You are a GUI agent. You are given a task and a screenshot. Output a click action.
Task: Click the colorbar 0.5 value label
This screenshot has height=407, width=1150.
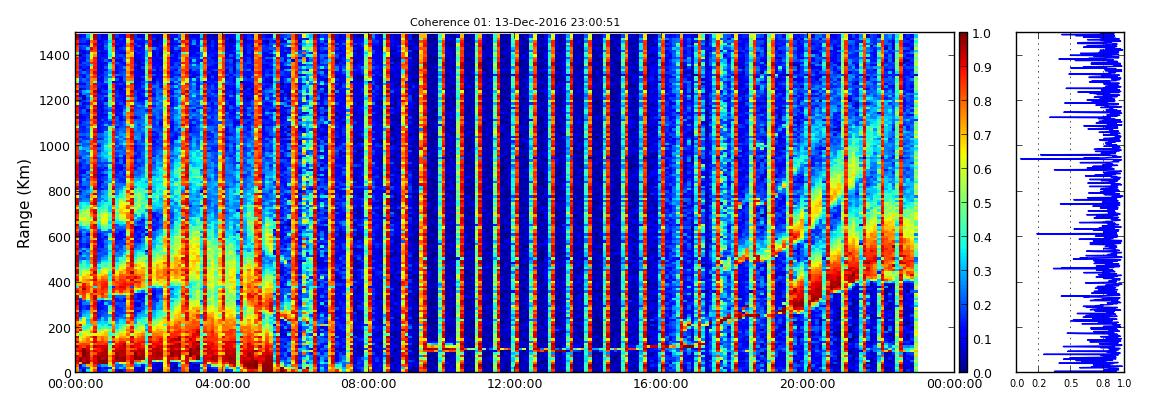(x=982, y=203)
